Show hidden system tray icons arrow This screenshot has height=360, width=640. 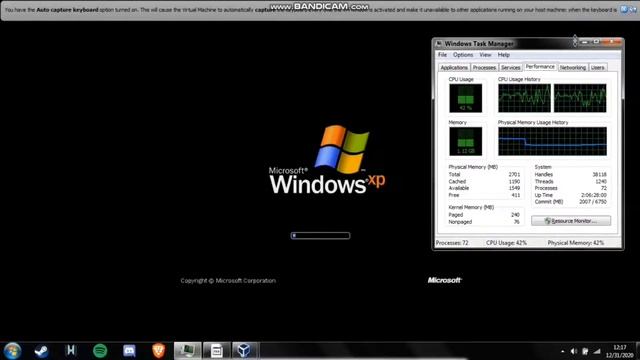pyautogui.click(x=563, y=351)
